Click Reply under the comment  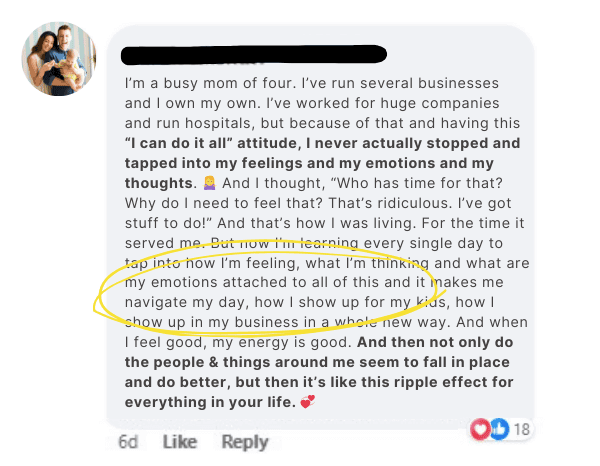(245, 442)
